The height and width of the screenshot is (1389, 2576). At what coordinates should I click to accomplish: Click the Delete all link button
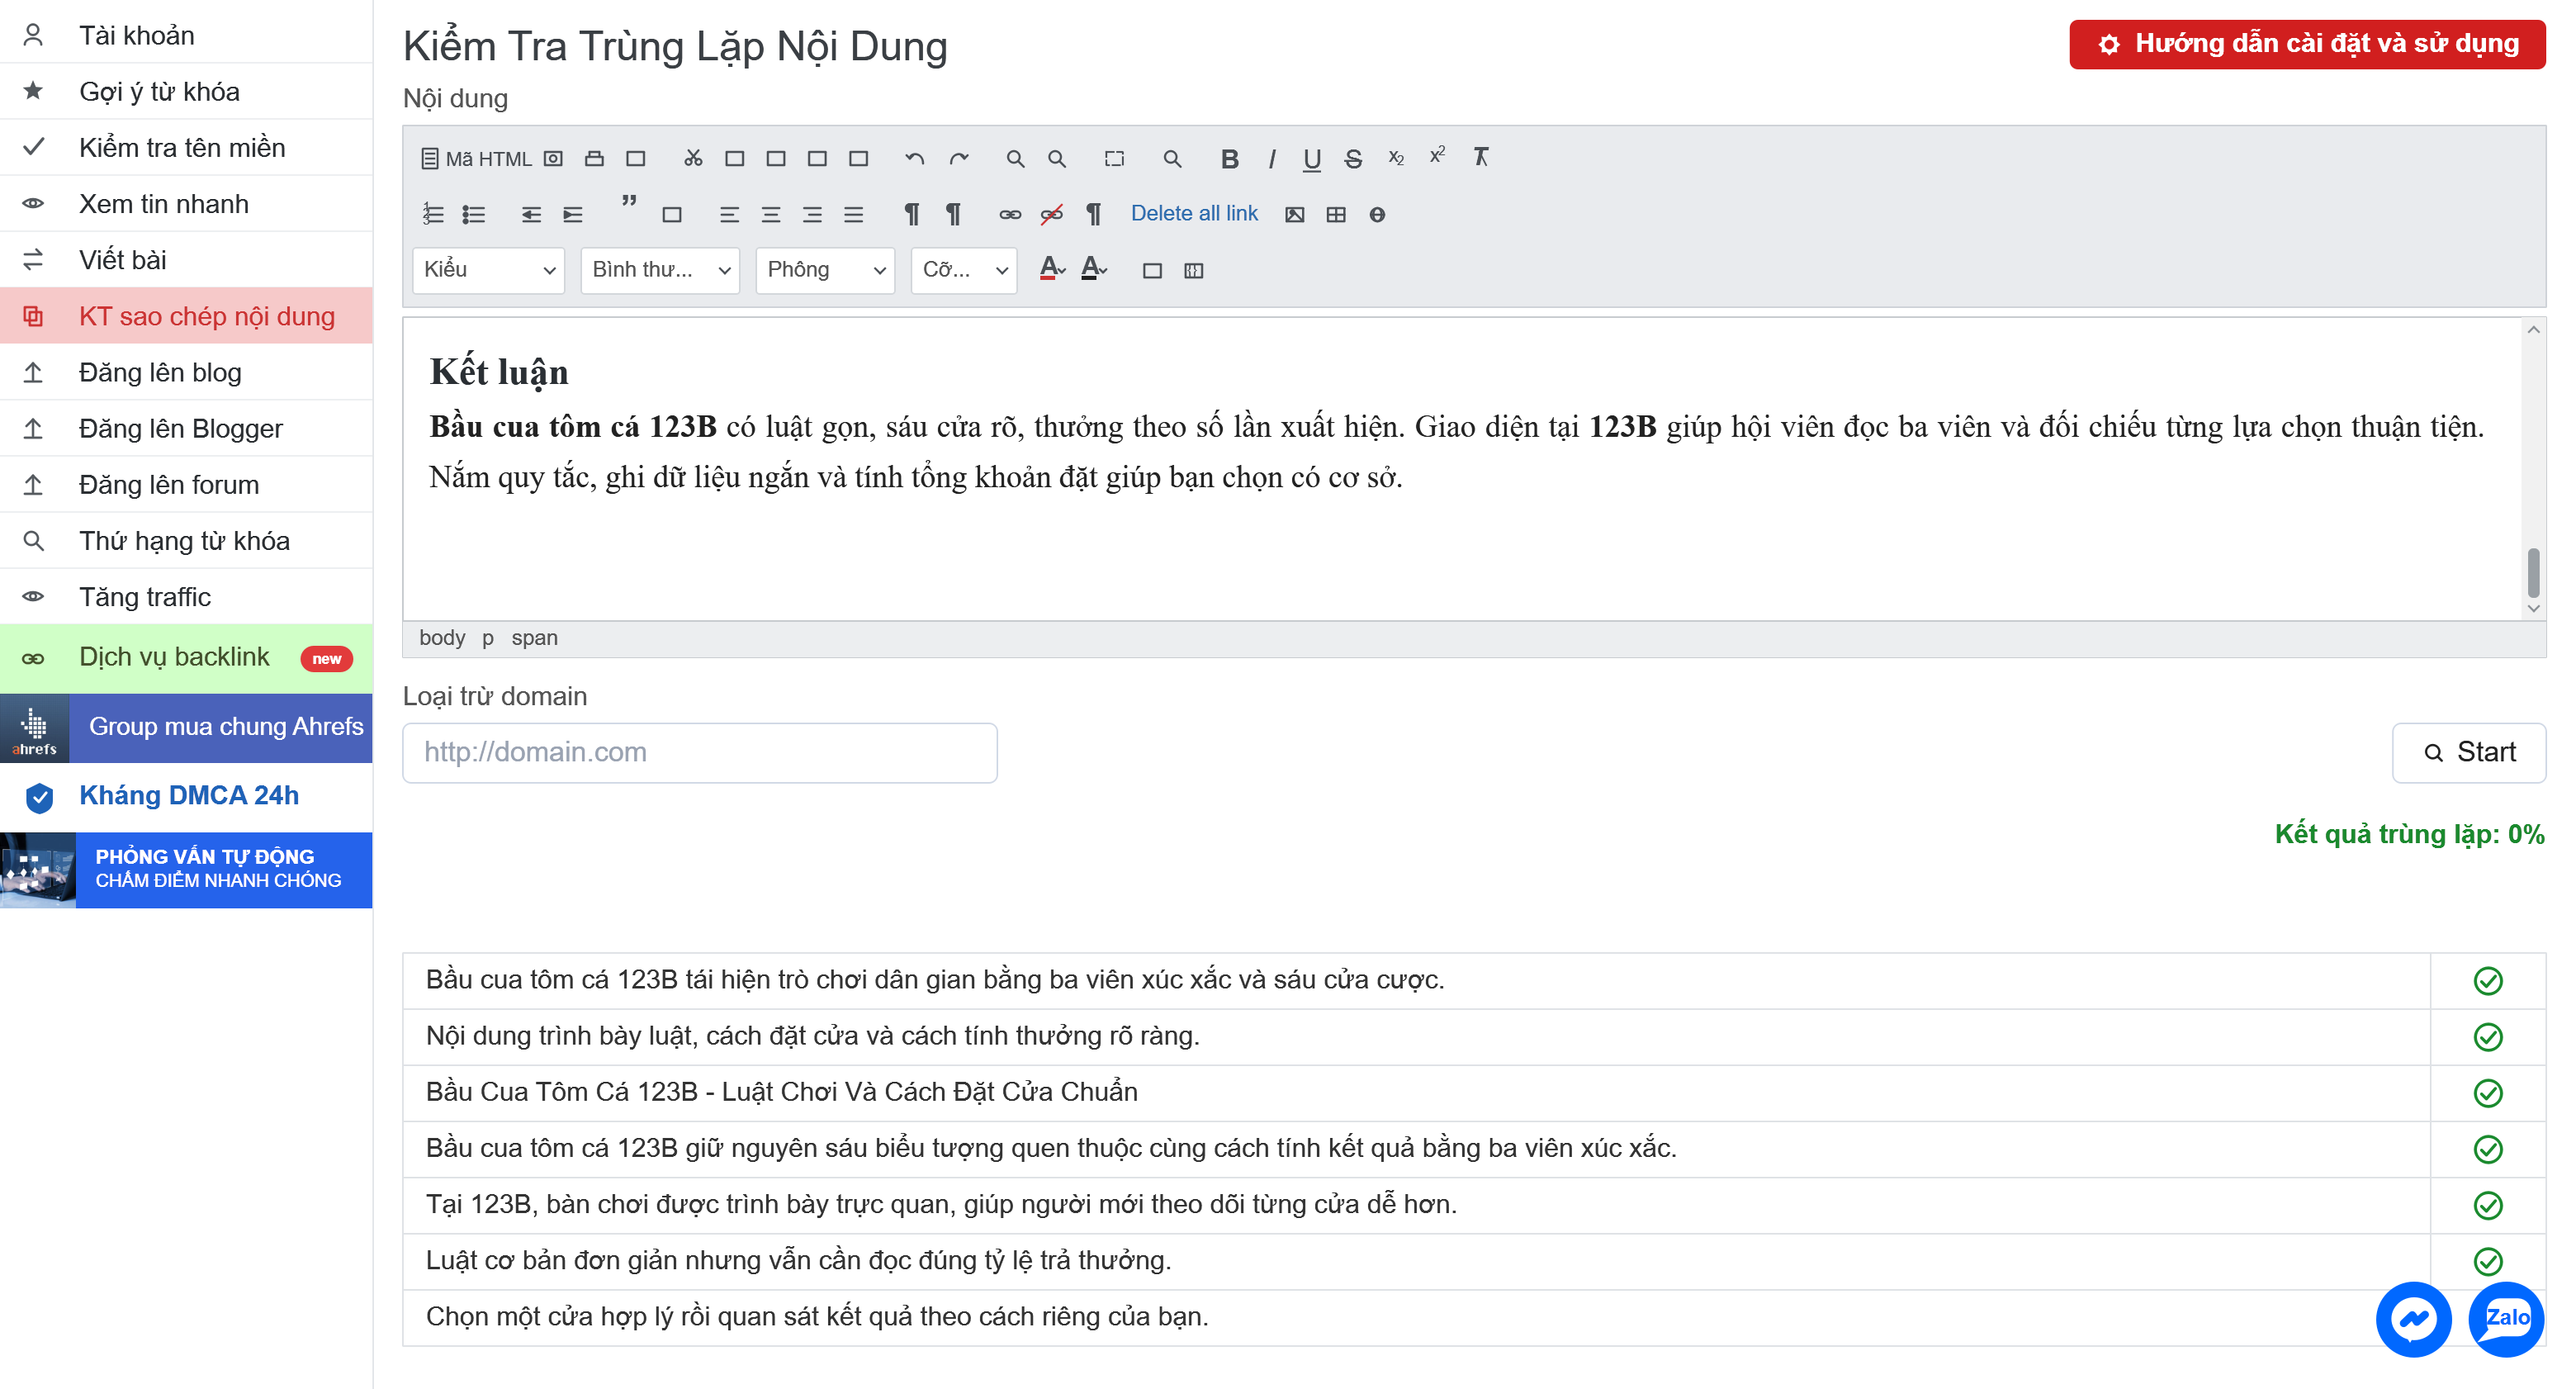tap(1194, 214)
